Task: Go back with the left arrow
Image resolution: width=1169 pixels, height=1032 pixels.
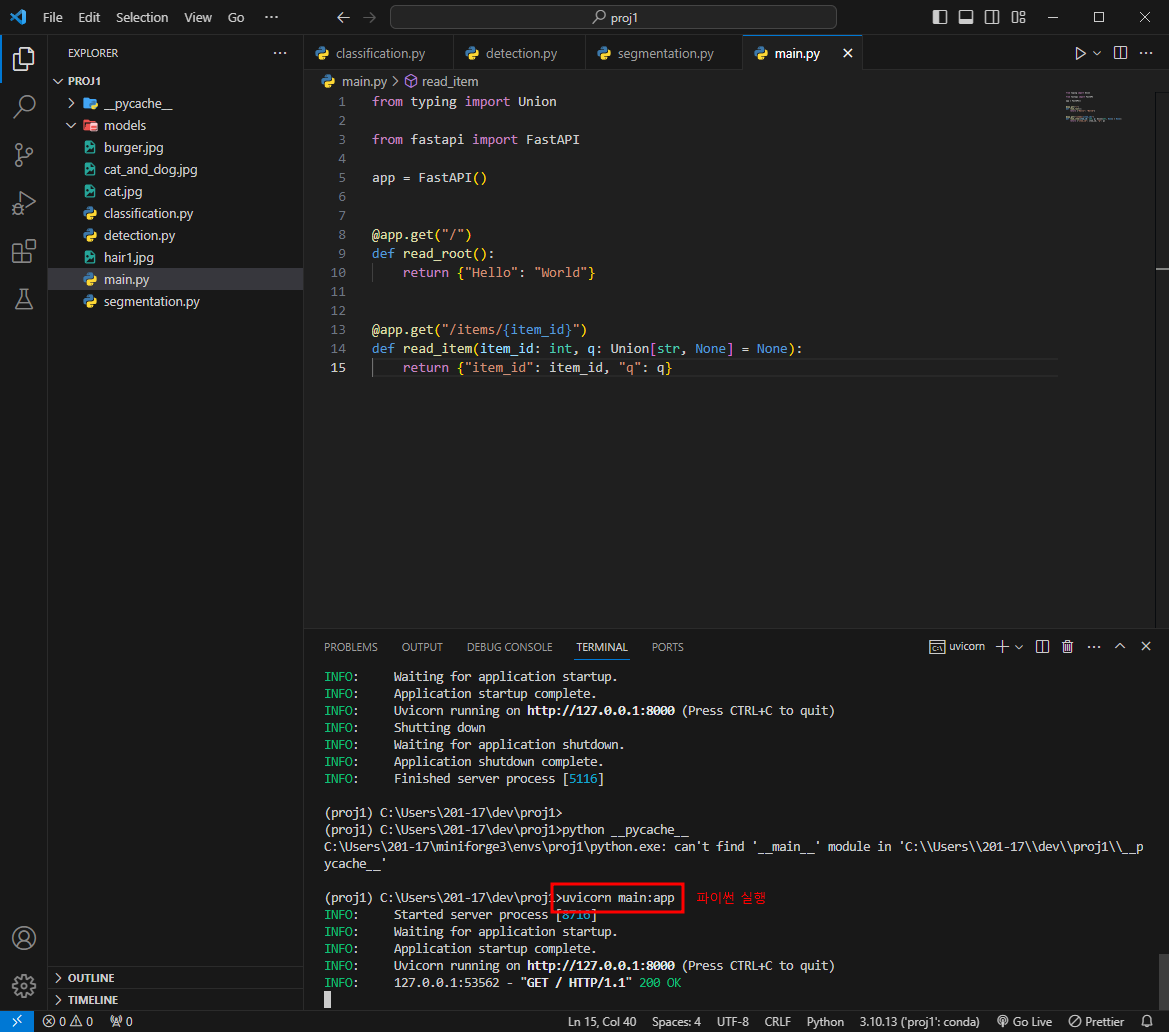Action: pyautogui.click(x=343, y=17)
